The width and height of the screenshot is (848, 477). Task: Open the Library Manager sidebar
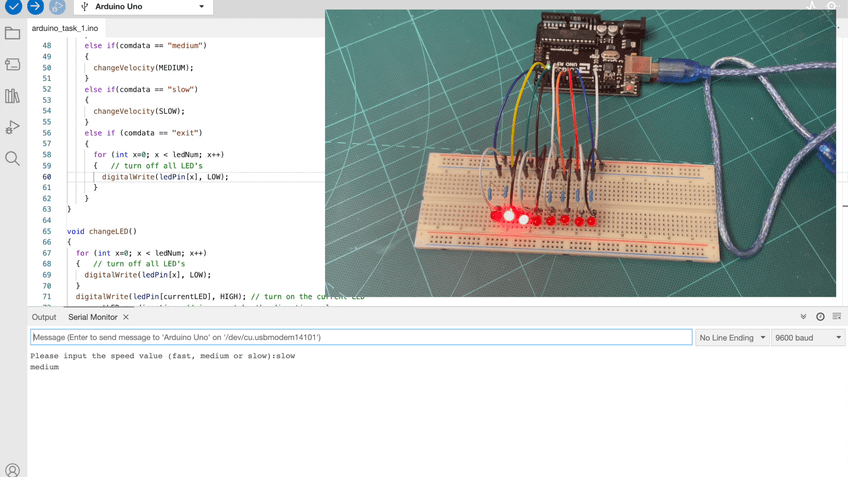13,96
